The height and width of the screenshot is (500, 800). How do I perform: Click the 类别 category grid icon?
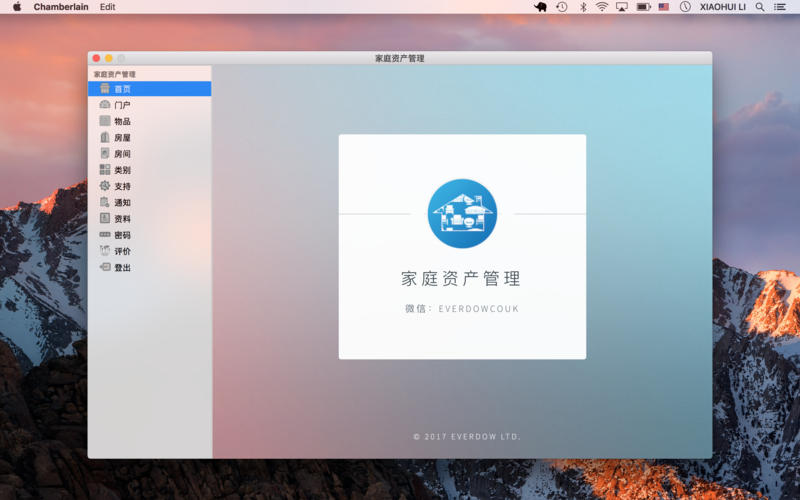click(105, 169)
